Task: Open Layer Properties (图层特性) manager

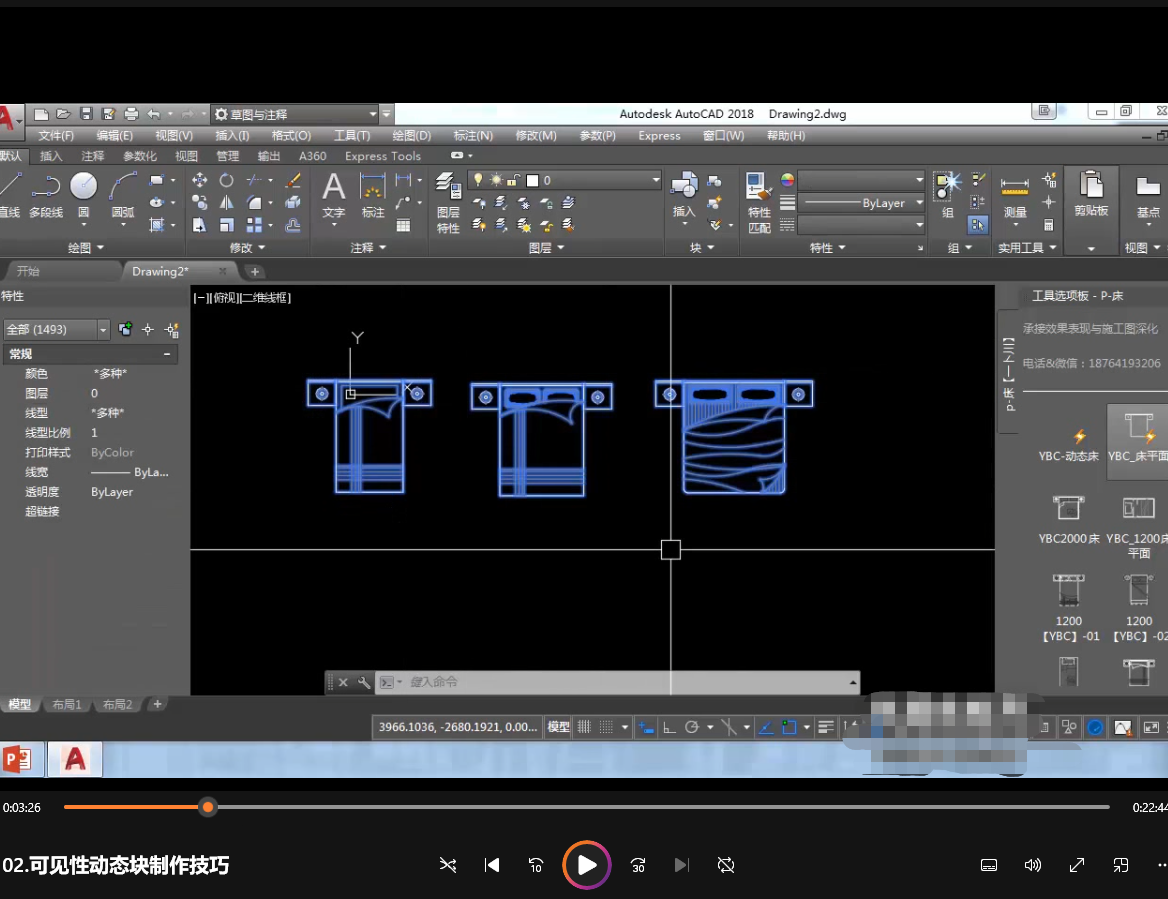Action: (x=448, y=203)
